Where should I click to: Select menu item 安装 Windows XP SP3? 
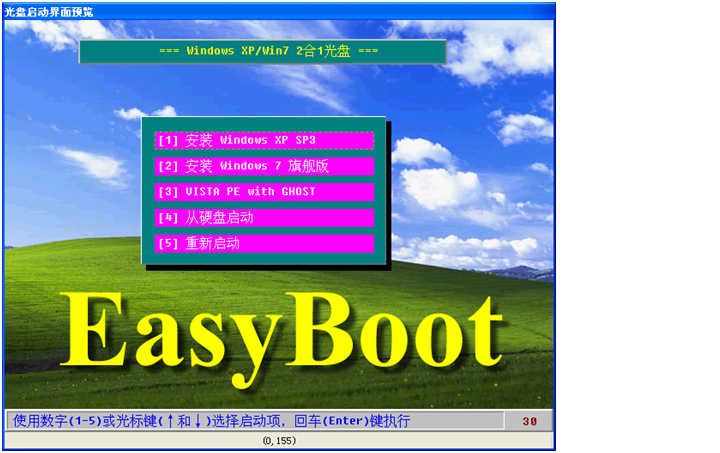pos(264,140)
